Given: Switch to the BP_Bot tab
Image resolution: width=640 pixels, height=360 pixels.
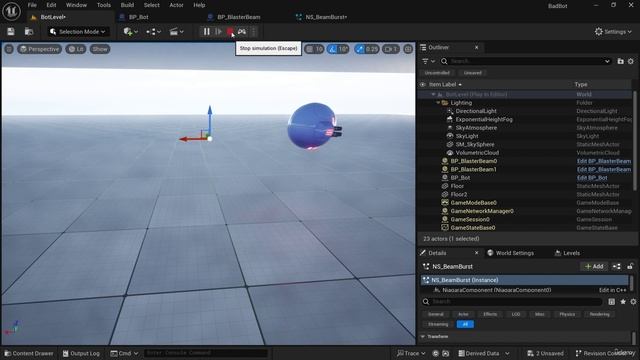Looking at the screenshot, I should (138, 17).
